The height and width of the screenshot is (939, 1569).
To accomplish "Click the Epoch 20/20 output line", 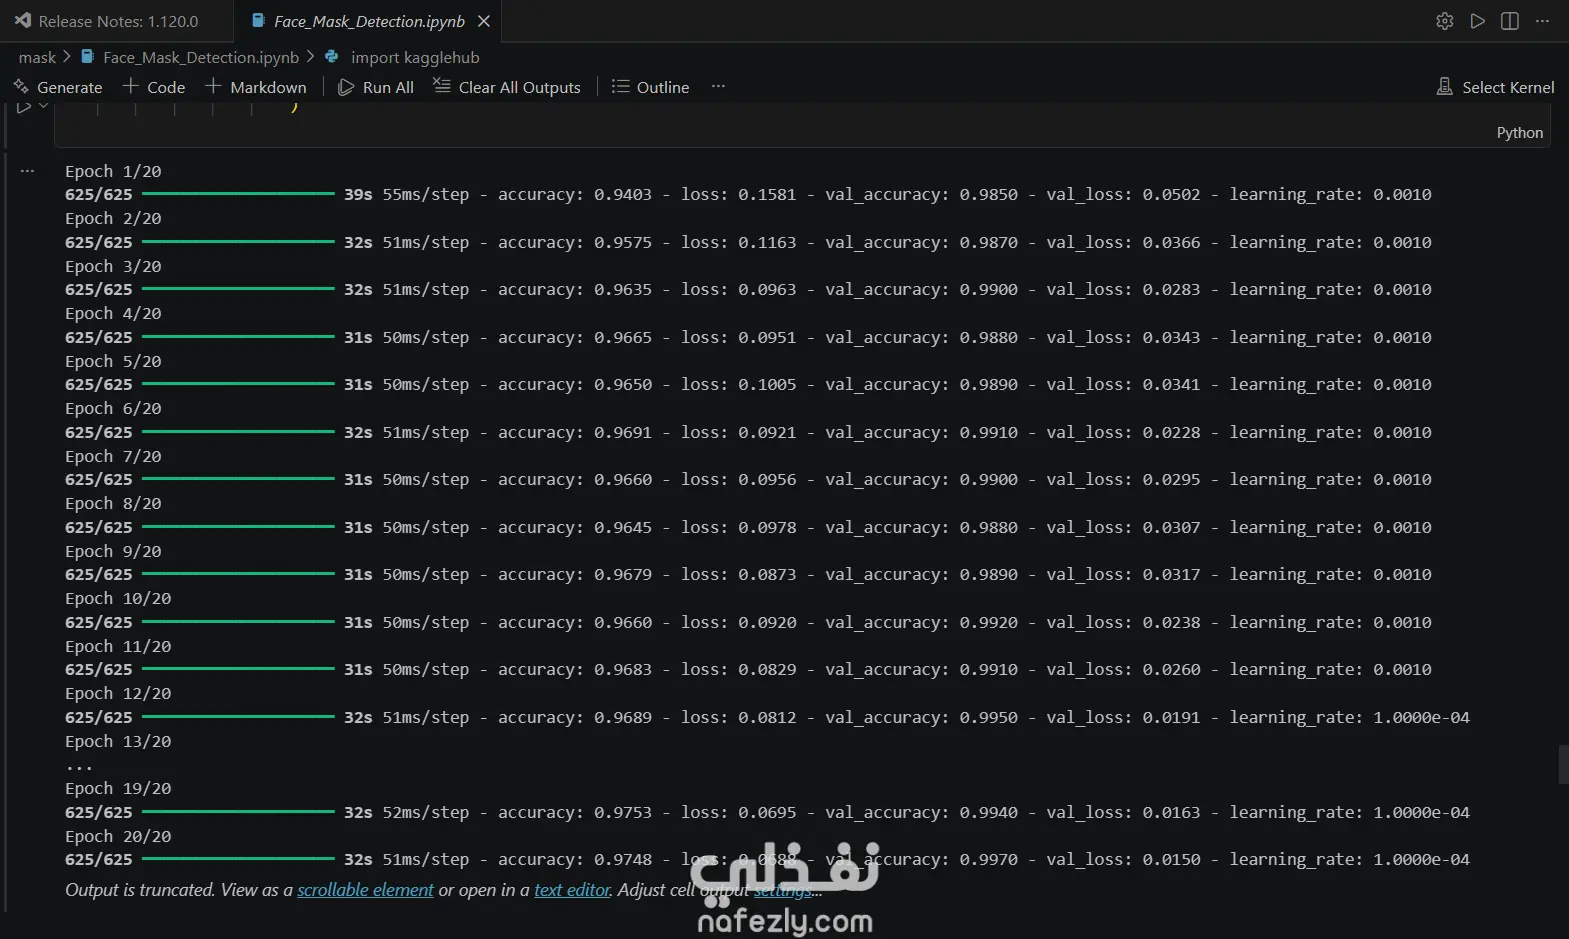I will (x=118, y=836).
